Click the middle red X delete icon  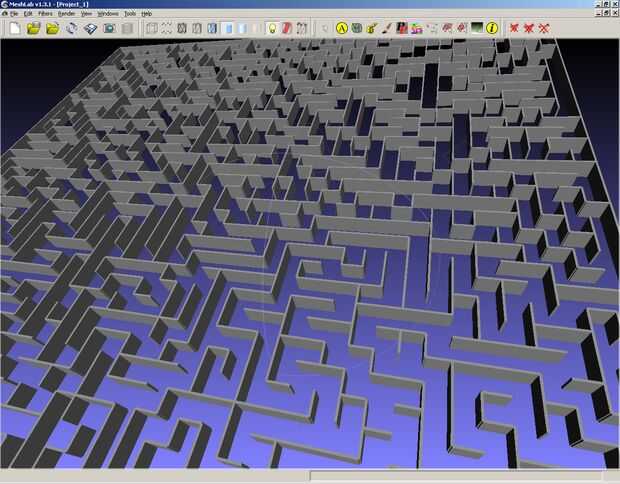(529, 28)
